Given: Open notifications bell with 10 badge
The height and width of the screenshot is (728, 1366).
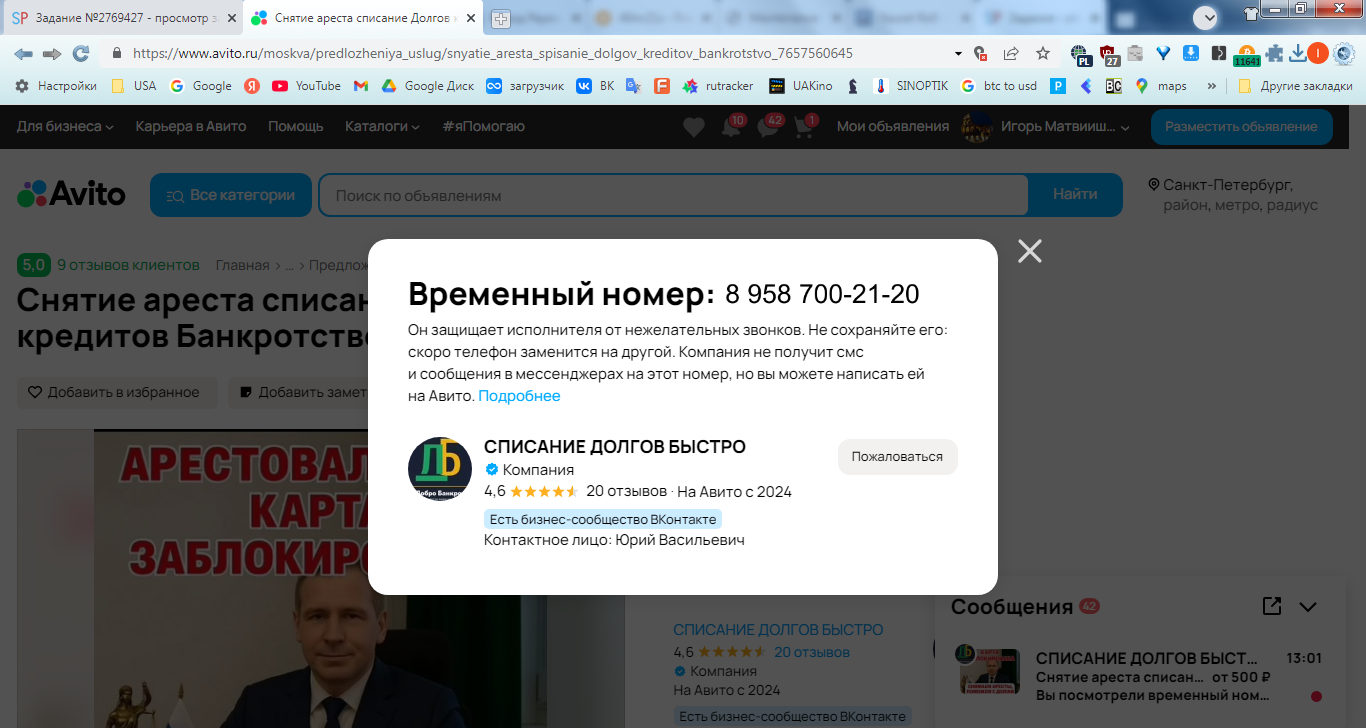Looking at the screenshot, I should tap(732, 127).
